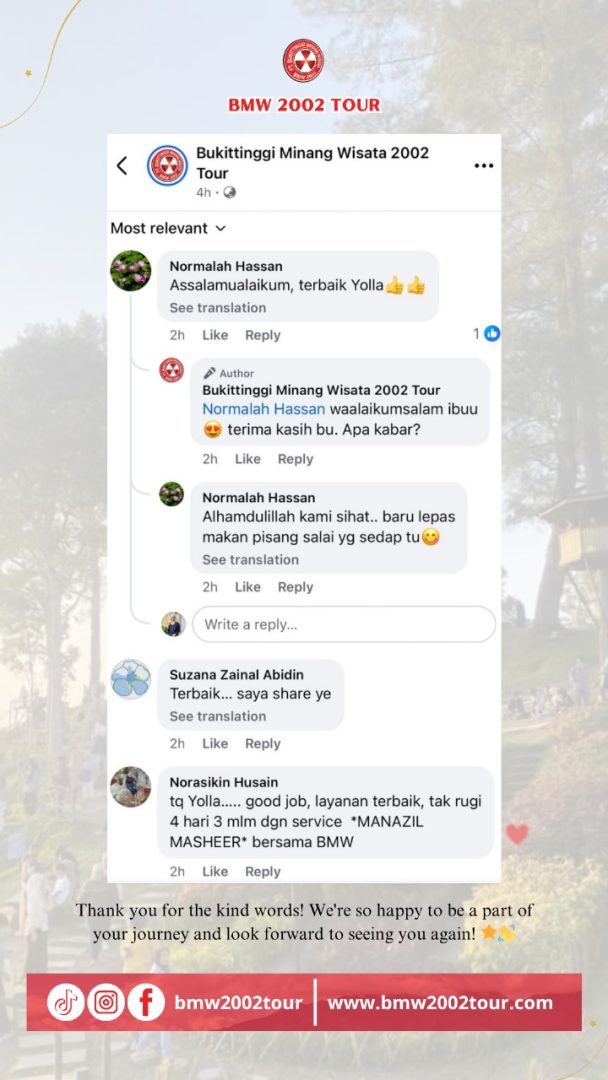Go back using the left chevron arrow

pos(122,165)
